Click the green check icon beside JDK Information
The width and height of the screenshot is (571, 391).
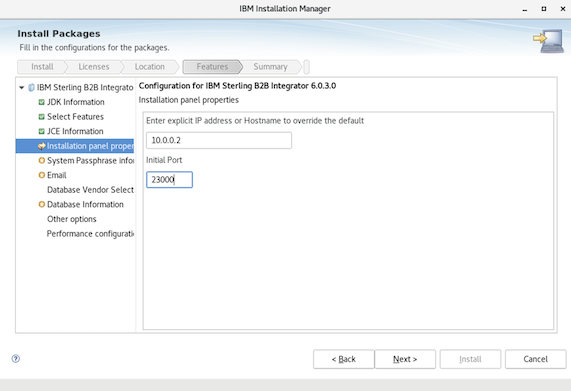[x=42, y=102]
